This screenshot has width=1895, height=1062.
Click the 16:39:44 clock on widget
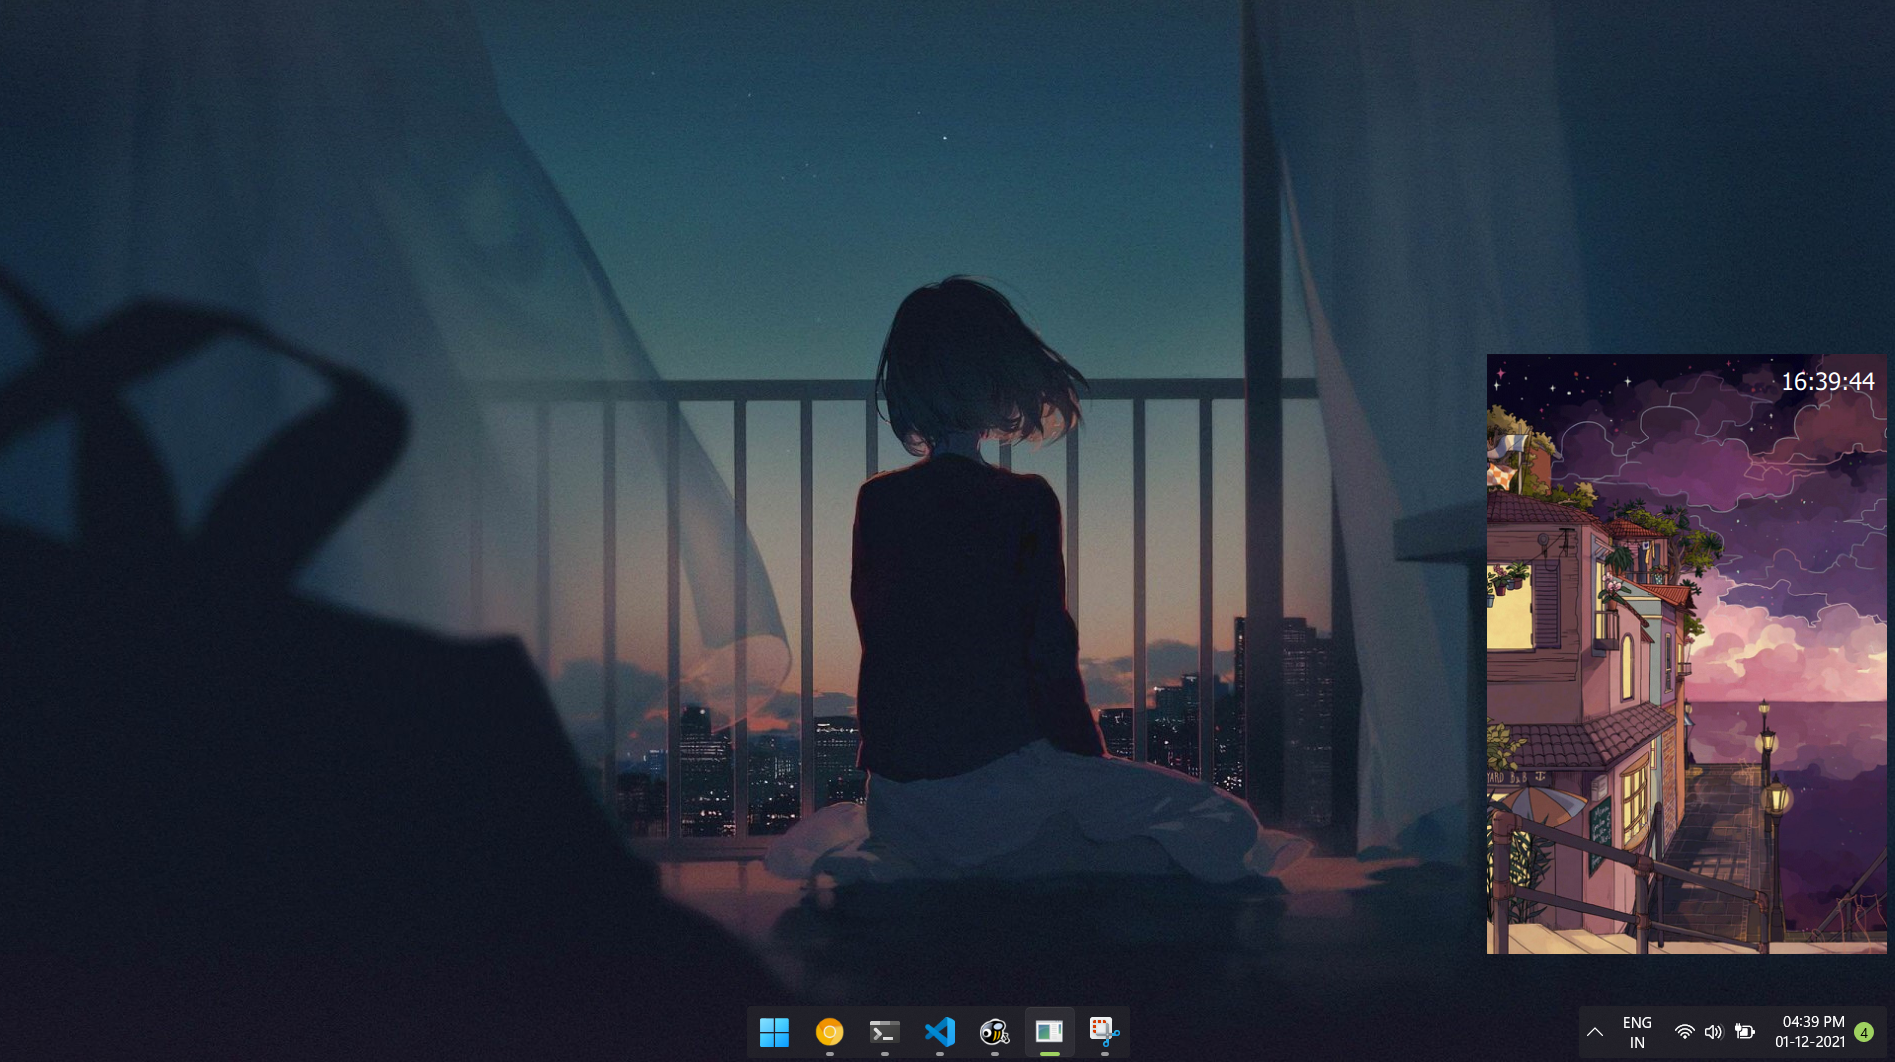point(1828,382)
